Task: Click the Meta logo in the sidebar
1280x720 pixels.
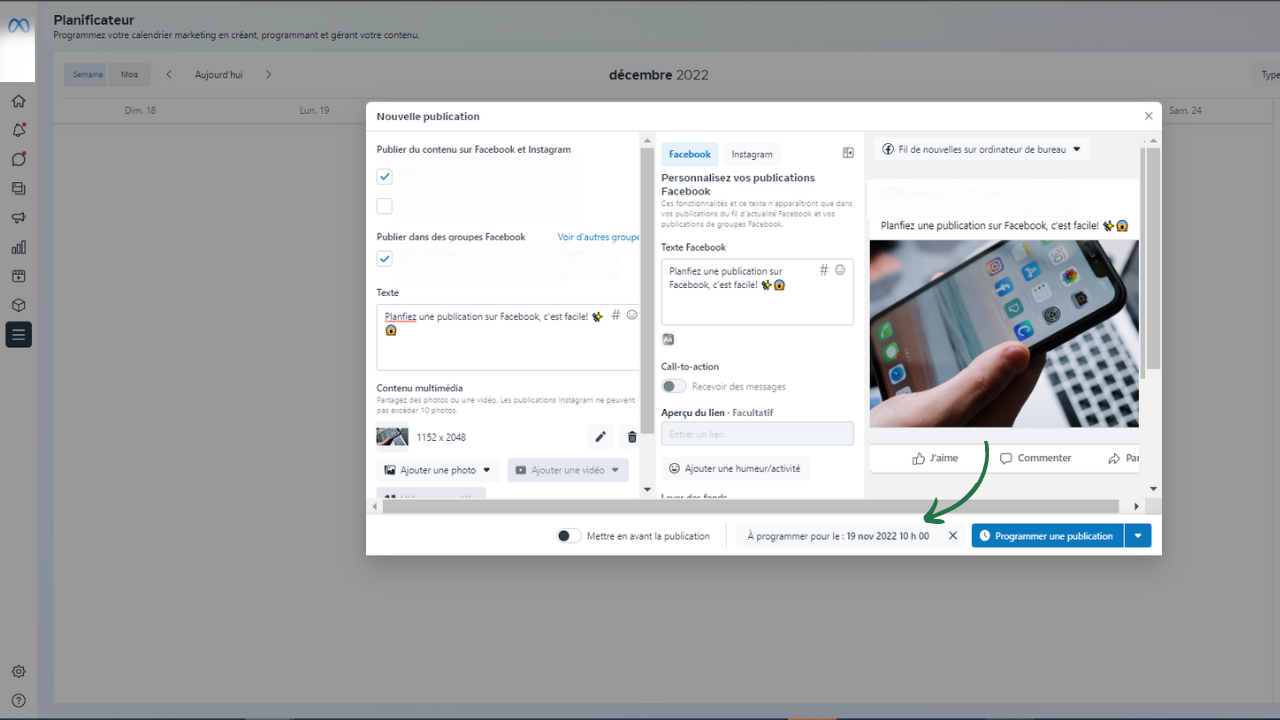Action: coord(18,25)
